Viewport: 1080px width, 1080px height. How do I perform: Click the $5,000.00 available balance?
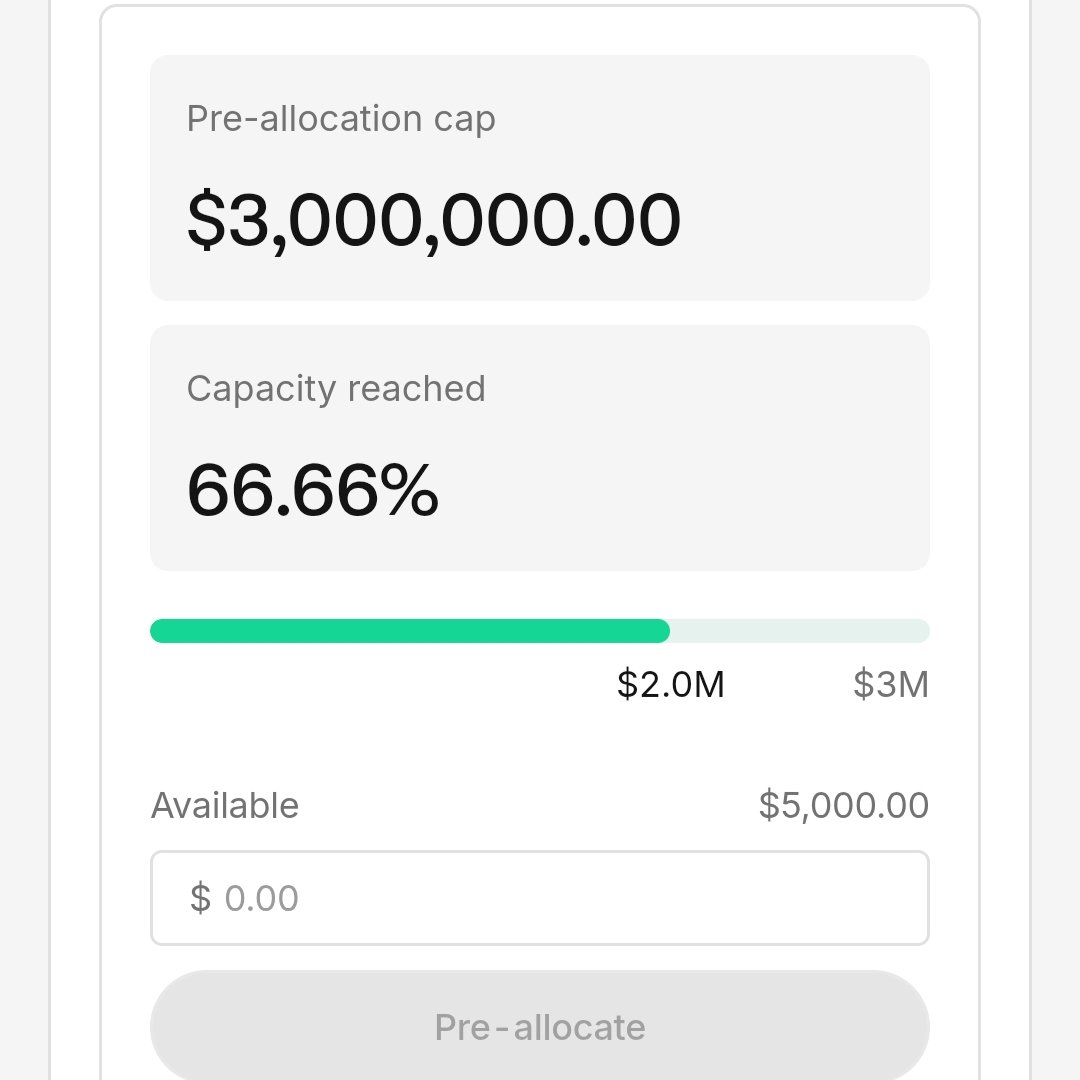[x=844, y=804]
